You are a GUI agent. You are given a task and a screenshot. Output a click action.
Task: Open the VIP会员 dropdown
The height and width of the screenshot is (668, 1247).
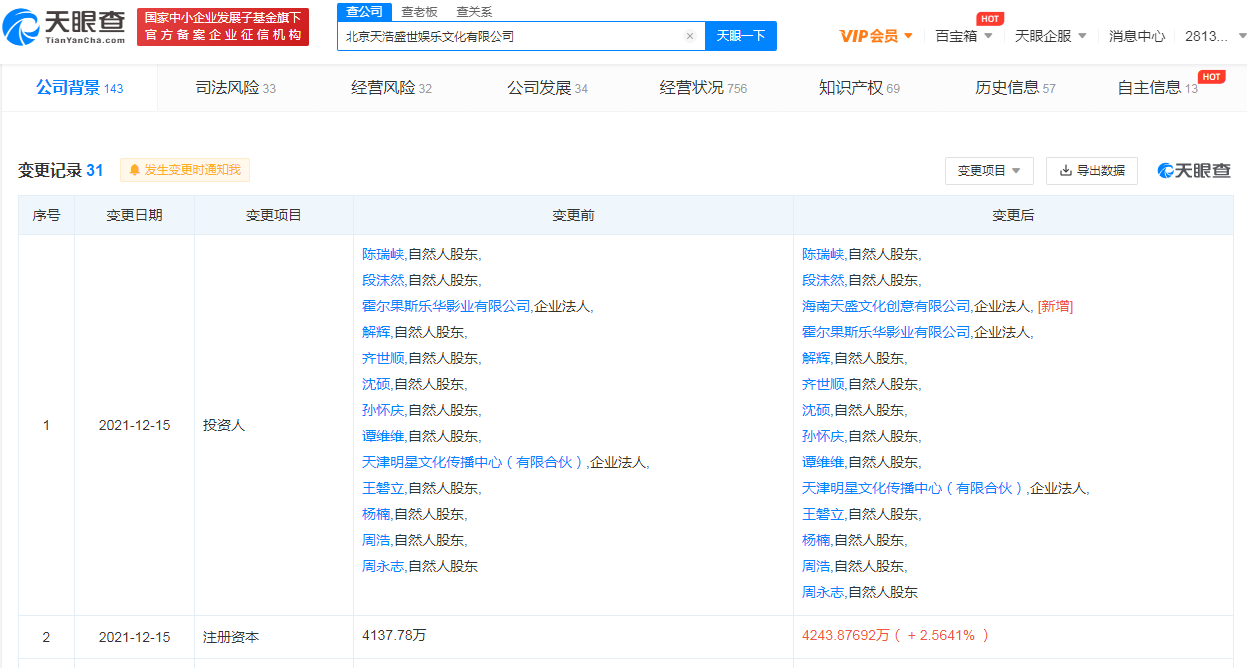point(876,36)
